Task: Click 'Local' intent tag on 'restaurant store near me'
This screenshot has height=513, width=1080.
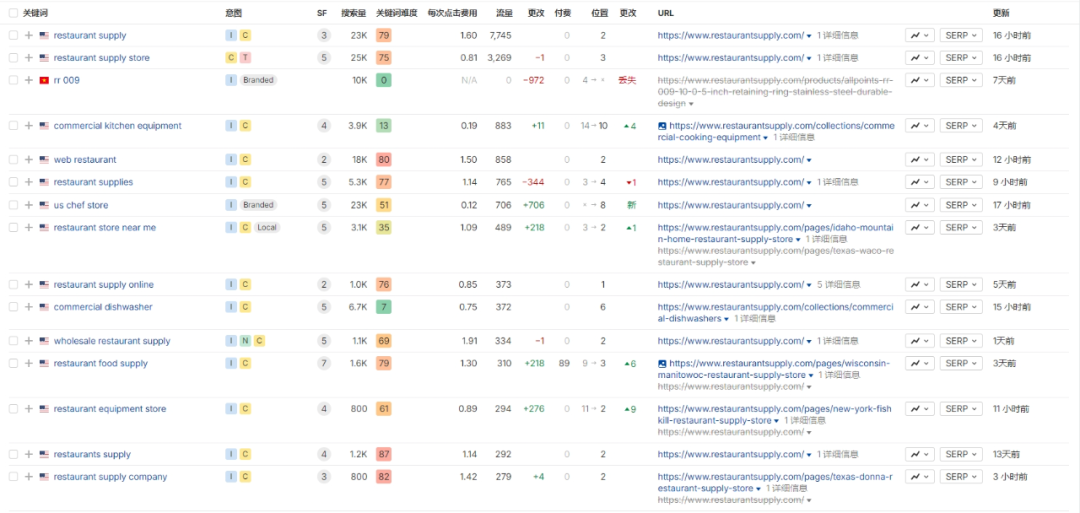Action: (x=267, y=228)
